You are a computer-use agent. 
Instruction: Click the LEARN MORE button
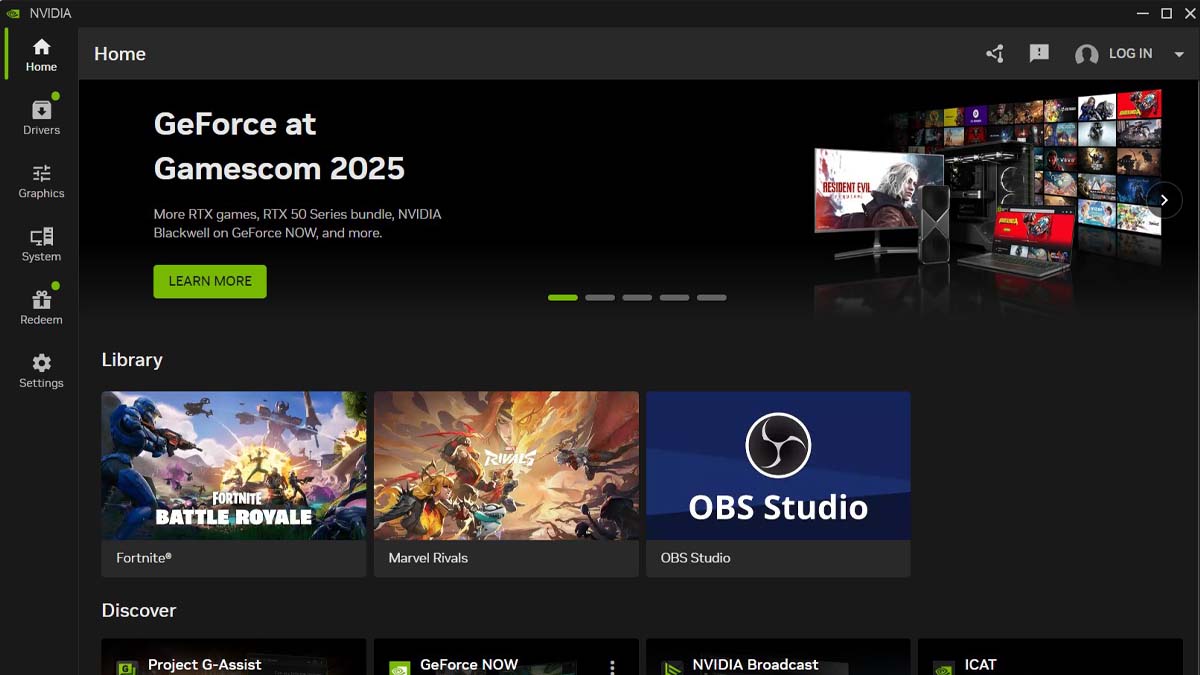[x=210, y=281]
